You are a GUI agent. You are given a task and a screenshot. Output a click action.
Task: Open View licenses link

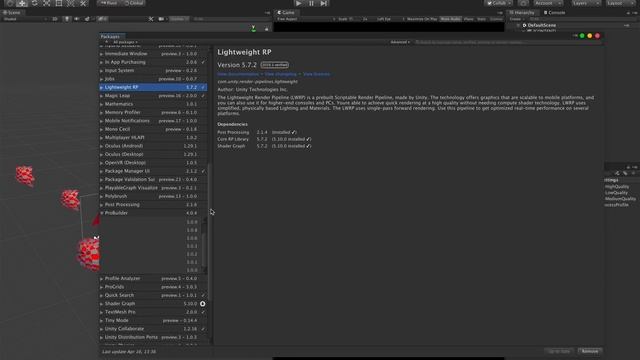pos(316,74)
